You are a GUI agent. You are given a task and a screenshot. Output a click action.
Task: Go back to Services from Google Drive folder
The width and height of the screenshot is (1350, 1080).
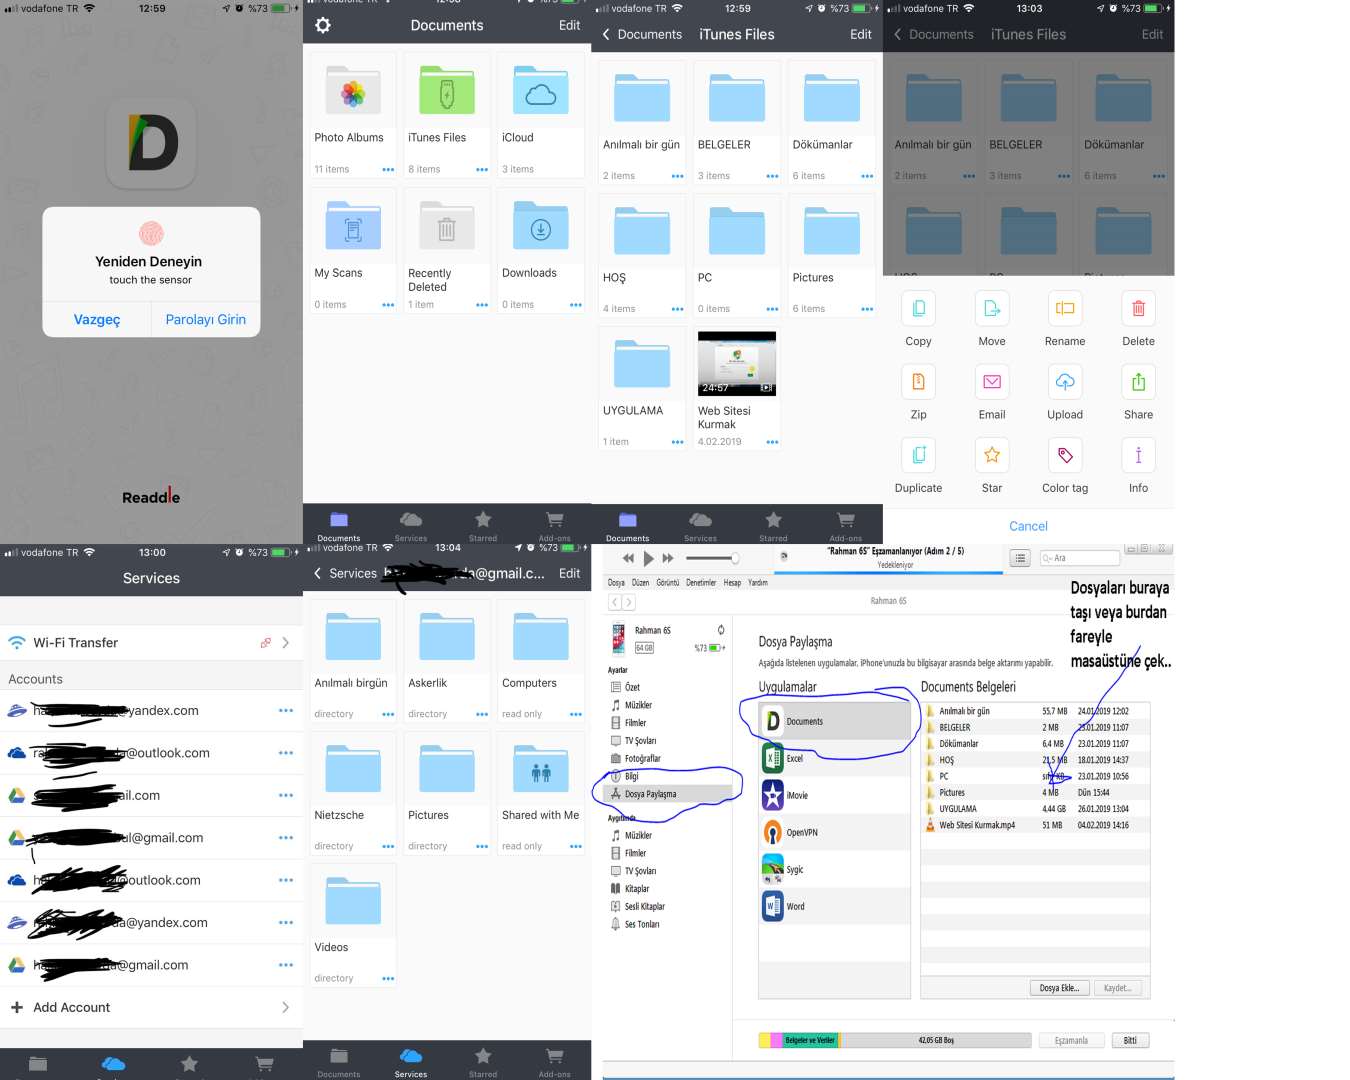[x=345, y=573]
